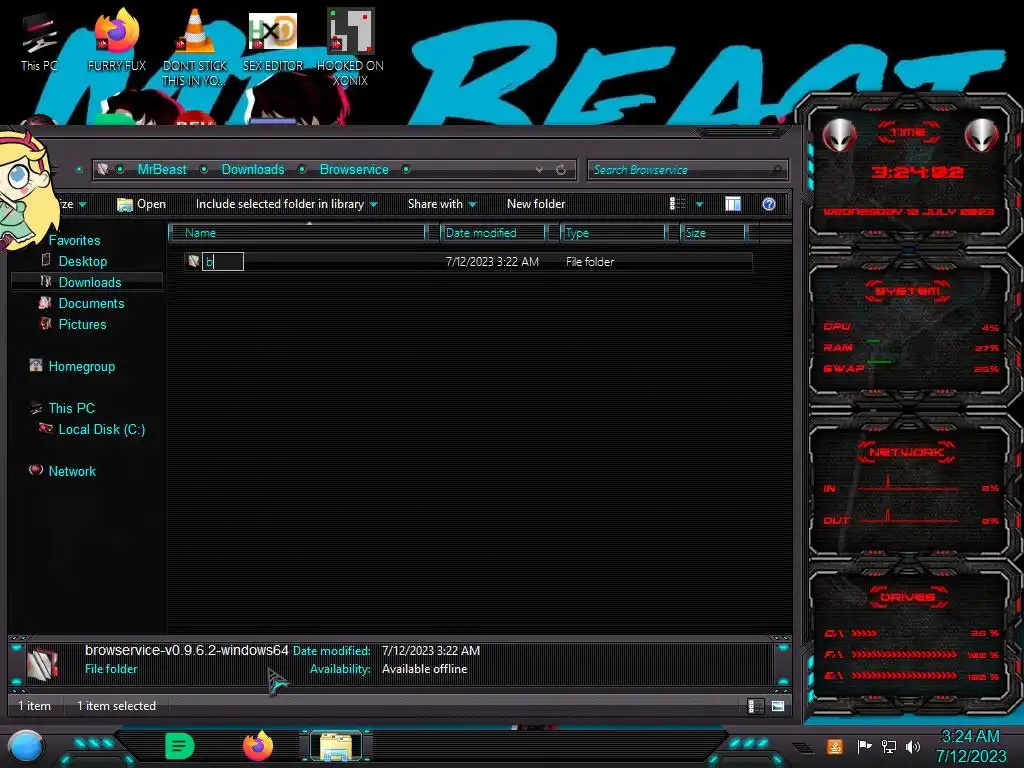Sort by the Type column header
This screenshot has width=1024, height=768.
pyautogui.click(x=613, y=232)
